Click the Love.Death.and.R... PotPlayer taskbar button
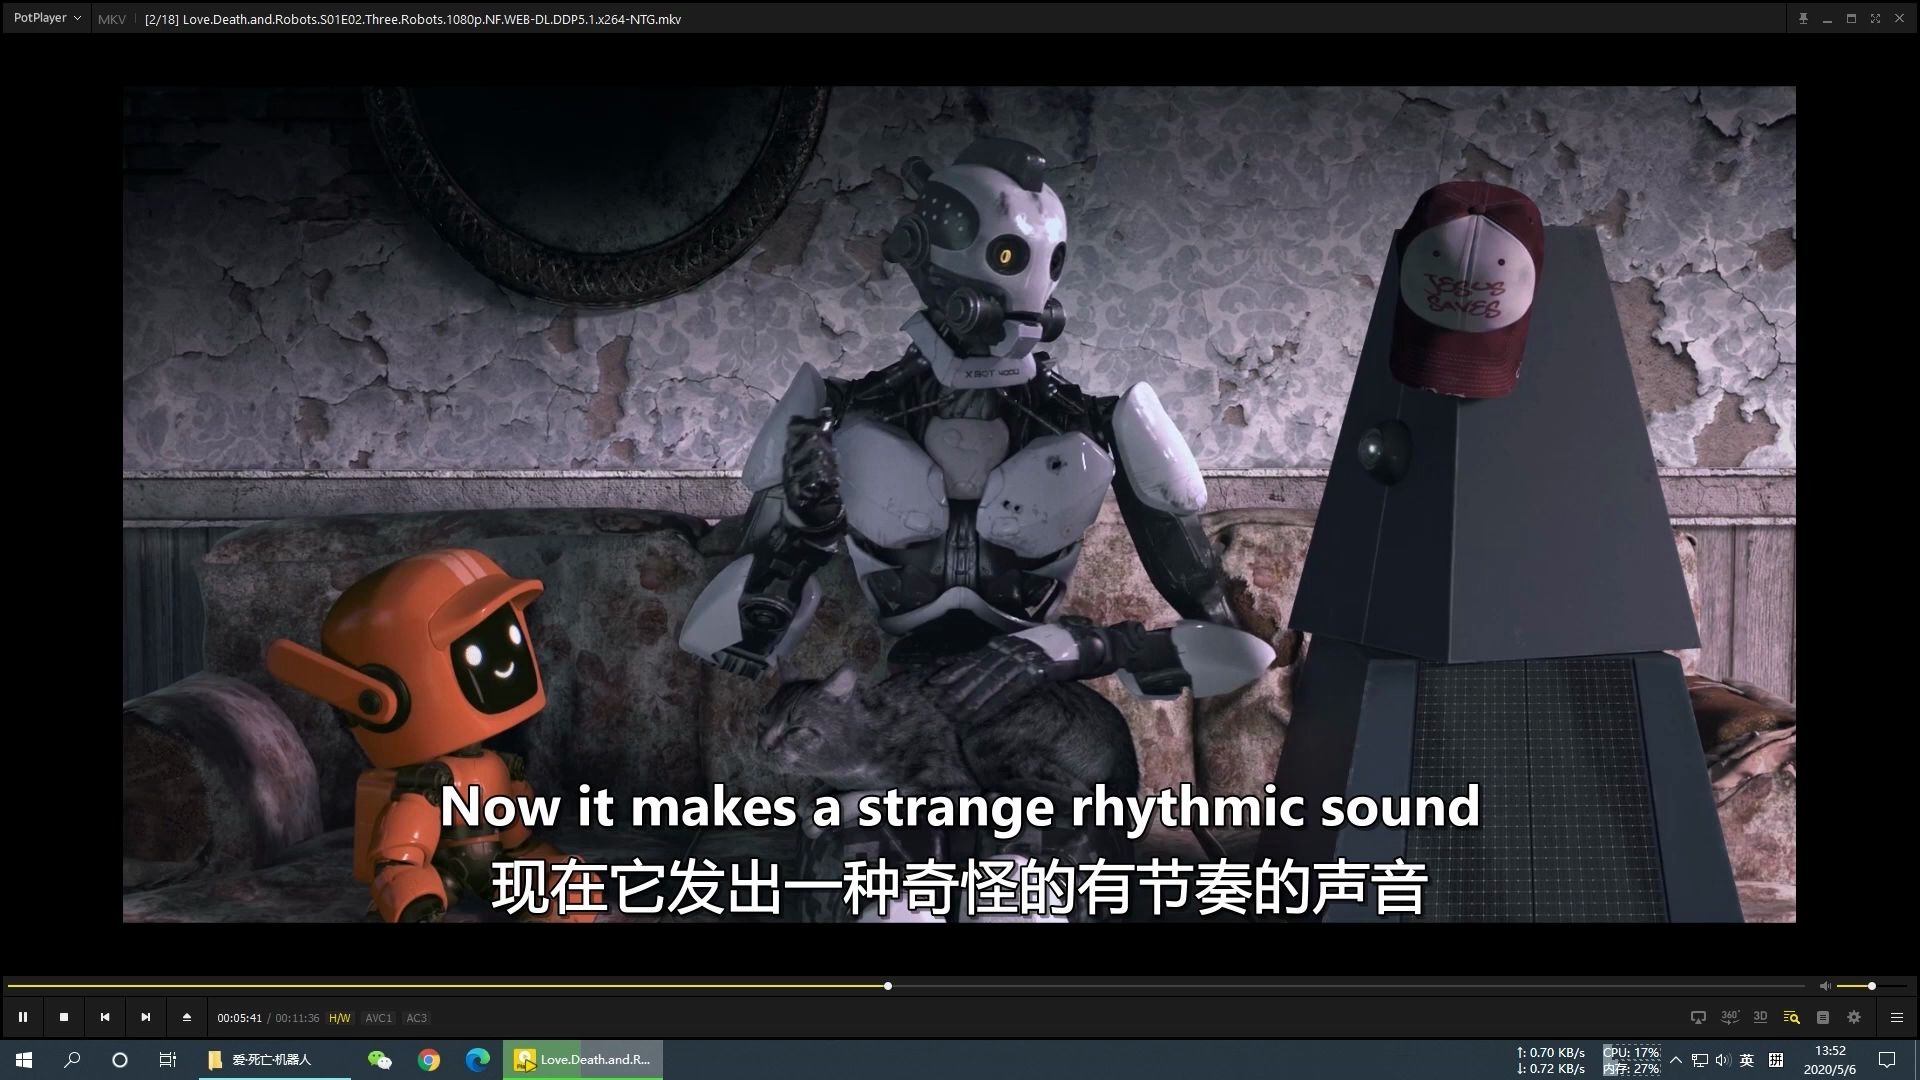This screenshot has width=1920, height=1080. tap(583, 1060)
